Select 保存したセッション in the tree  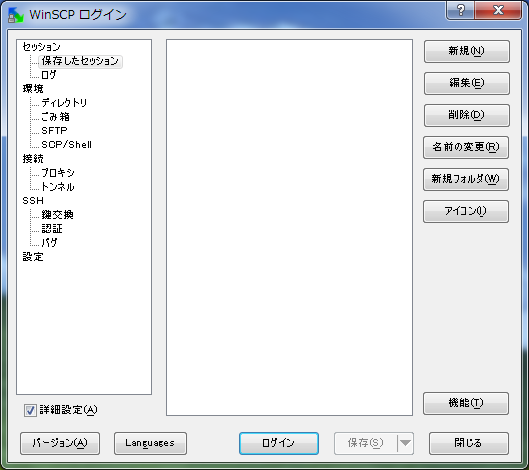[x=80, y=61]
